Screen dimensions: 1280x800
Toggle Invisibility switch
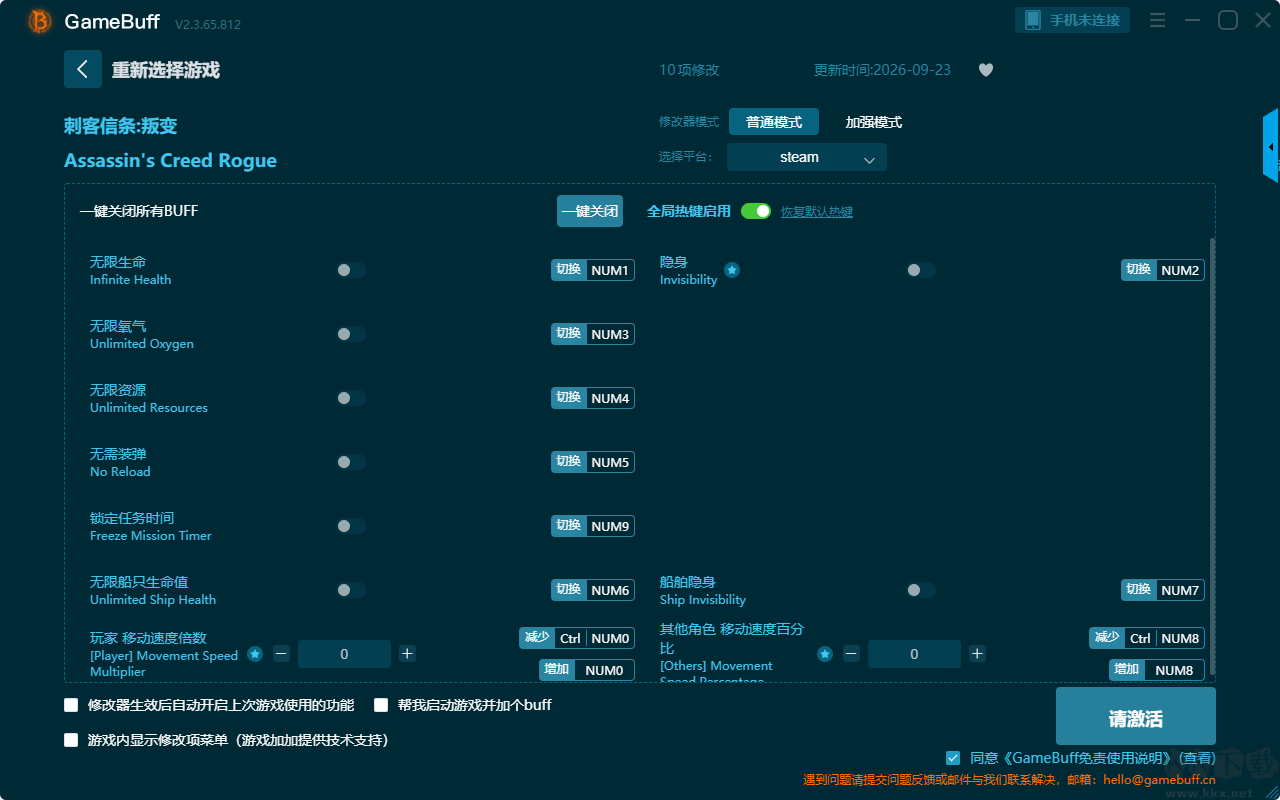(x=921, y=270)
